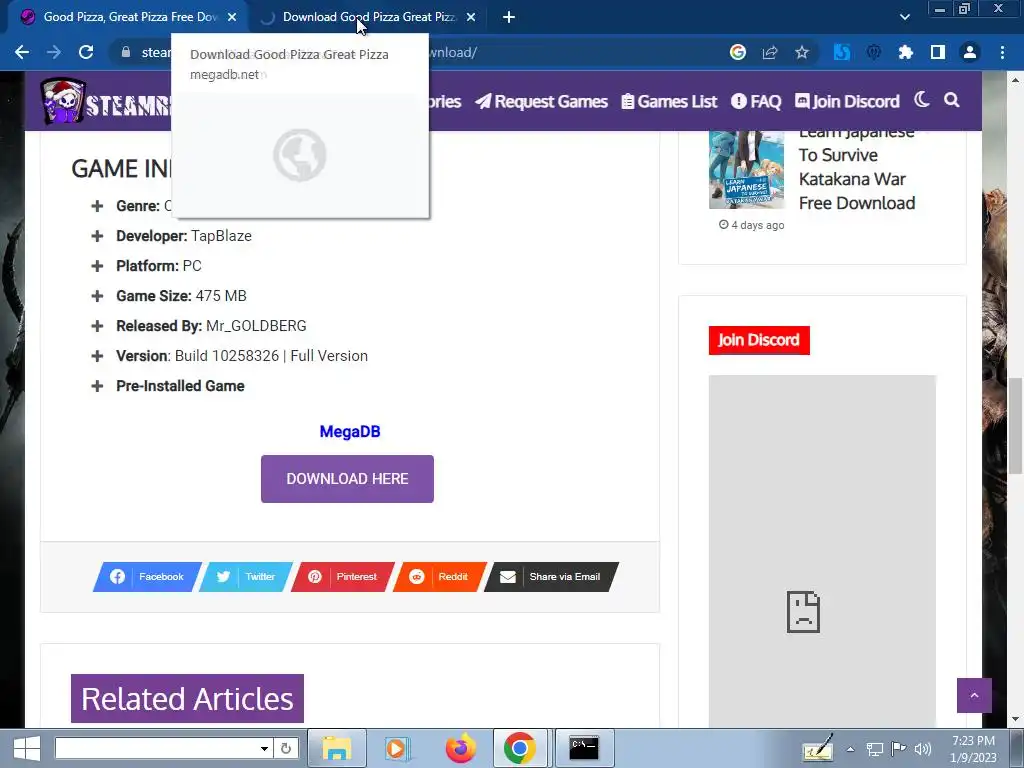Share this page icon
Viewport: 1024px width, 768px height.
tap(770, 52)
